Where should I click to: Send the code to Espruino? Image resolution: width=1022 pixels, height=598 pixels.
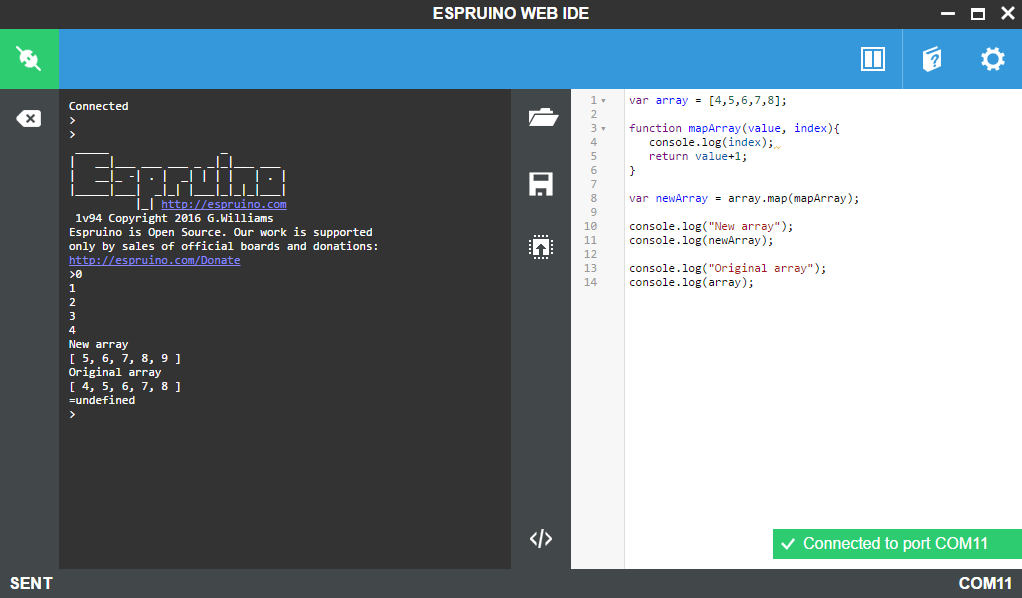click(541, 247)
